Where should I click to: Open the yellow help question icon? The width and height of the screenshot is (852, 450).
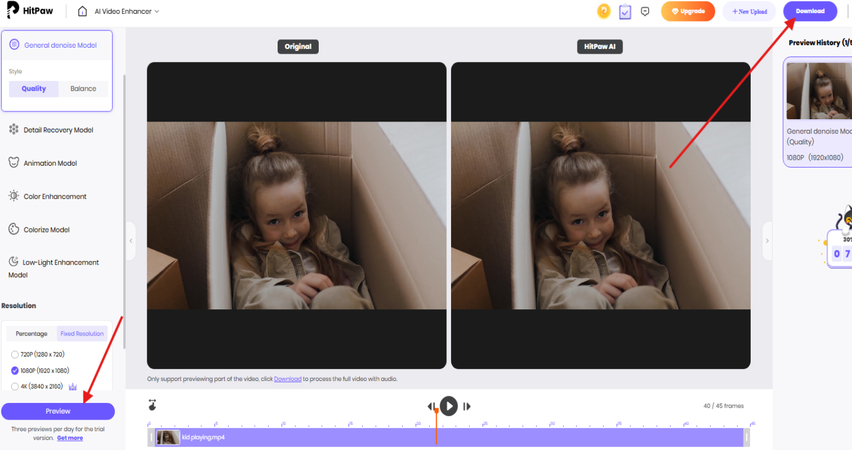(604, 11)
